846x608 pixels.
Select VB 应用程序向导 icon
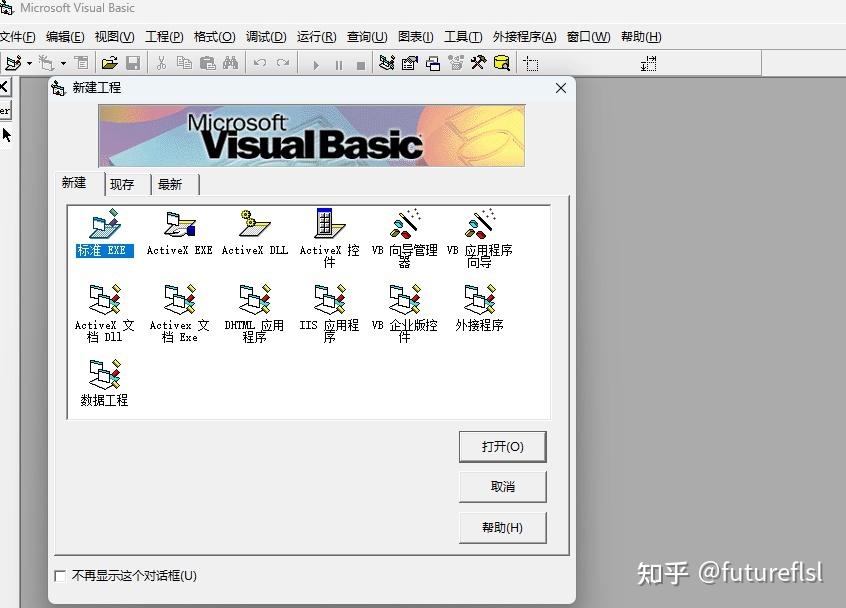pos(480,238)
